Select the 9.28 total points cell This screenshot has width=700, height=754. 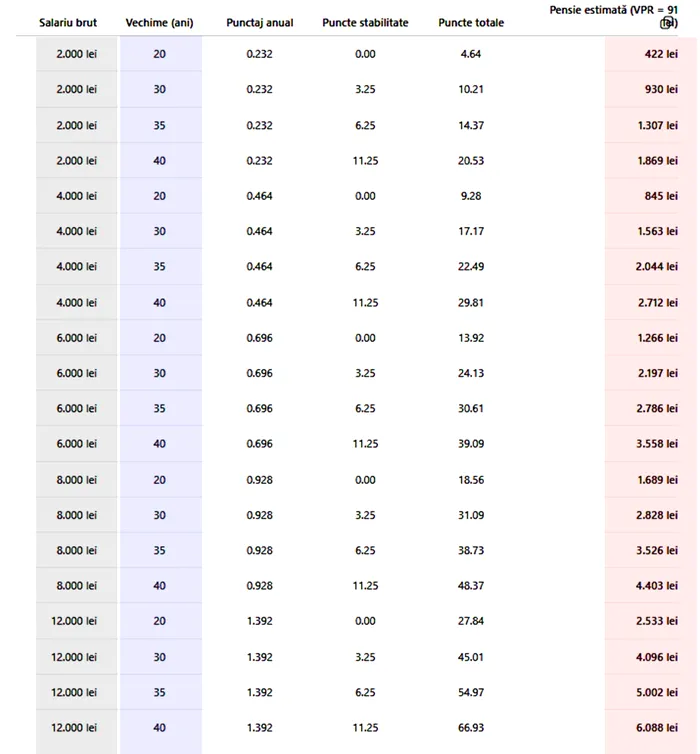(471, 196)
